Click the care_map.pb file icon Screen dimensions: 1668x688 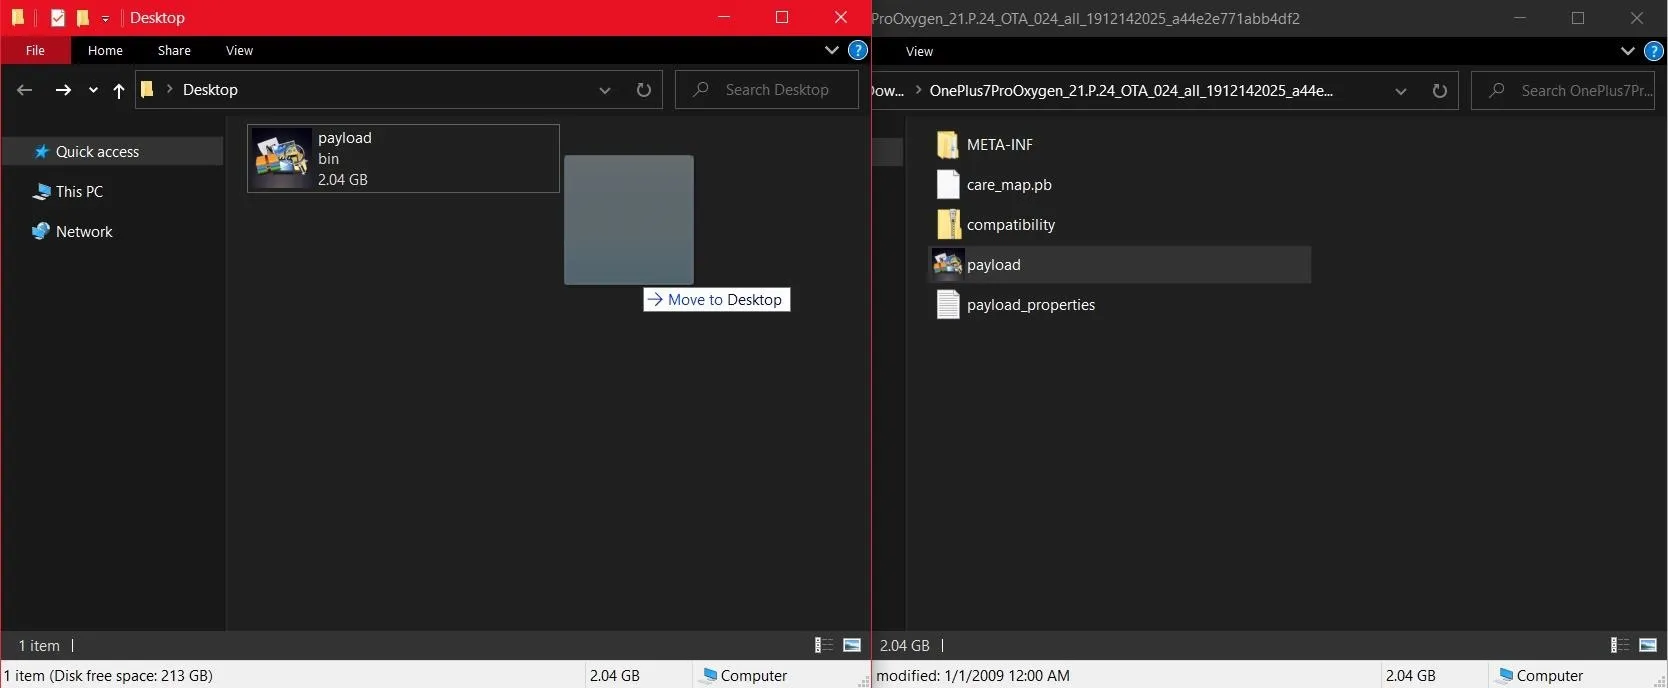948,185
